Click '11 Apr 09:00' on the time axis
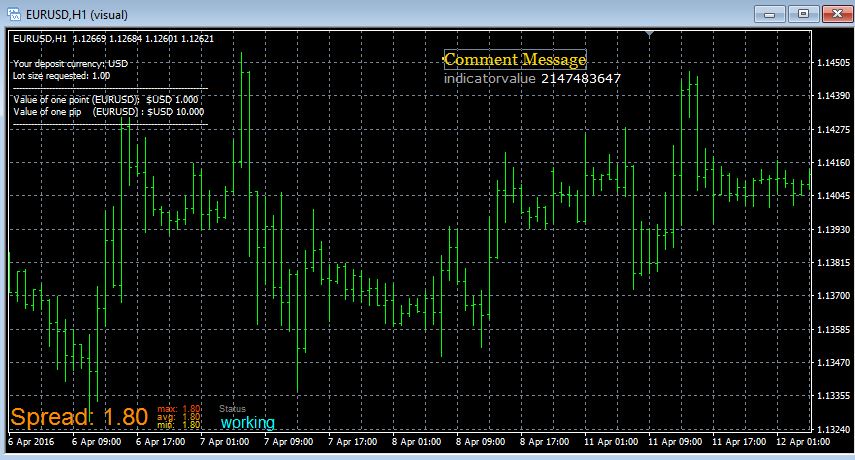The height and width of the screenshot is (460, 855). (675, 441)
